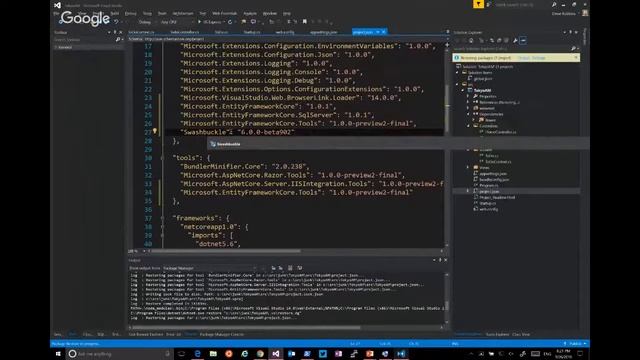The width and height of the screenshot is (640, 360).
Task: Click Settings link in restoring packages bar
Action: (538, 58)
